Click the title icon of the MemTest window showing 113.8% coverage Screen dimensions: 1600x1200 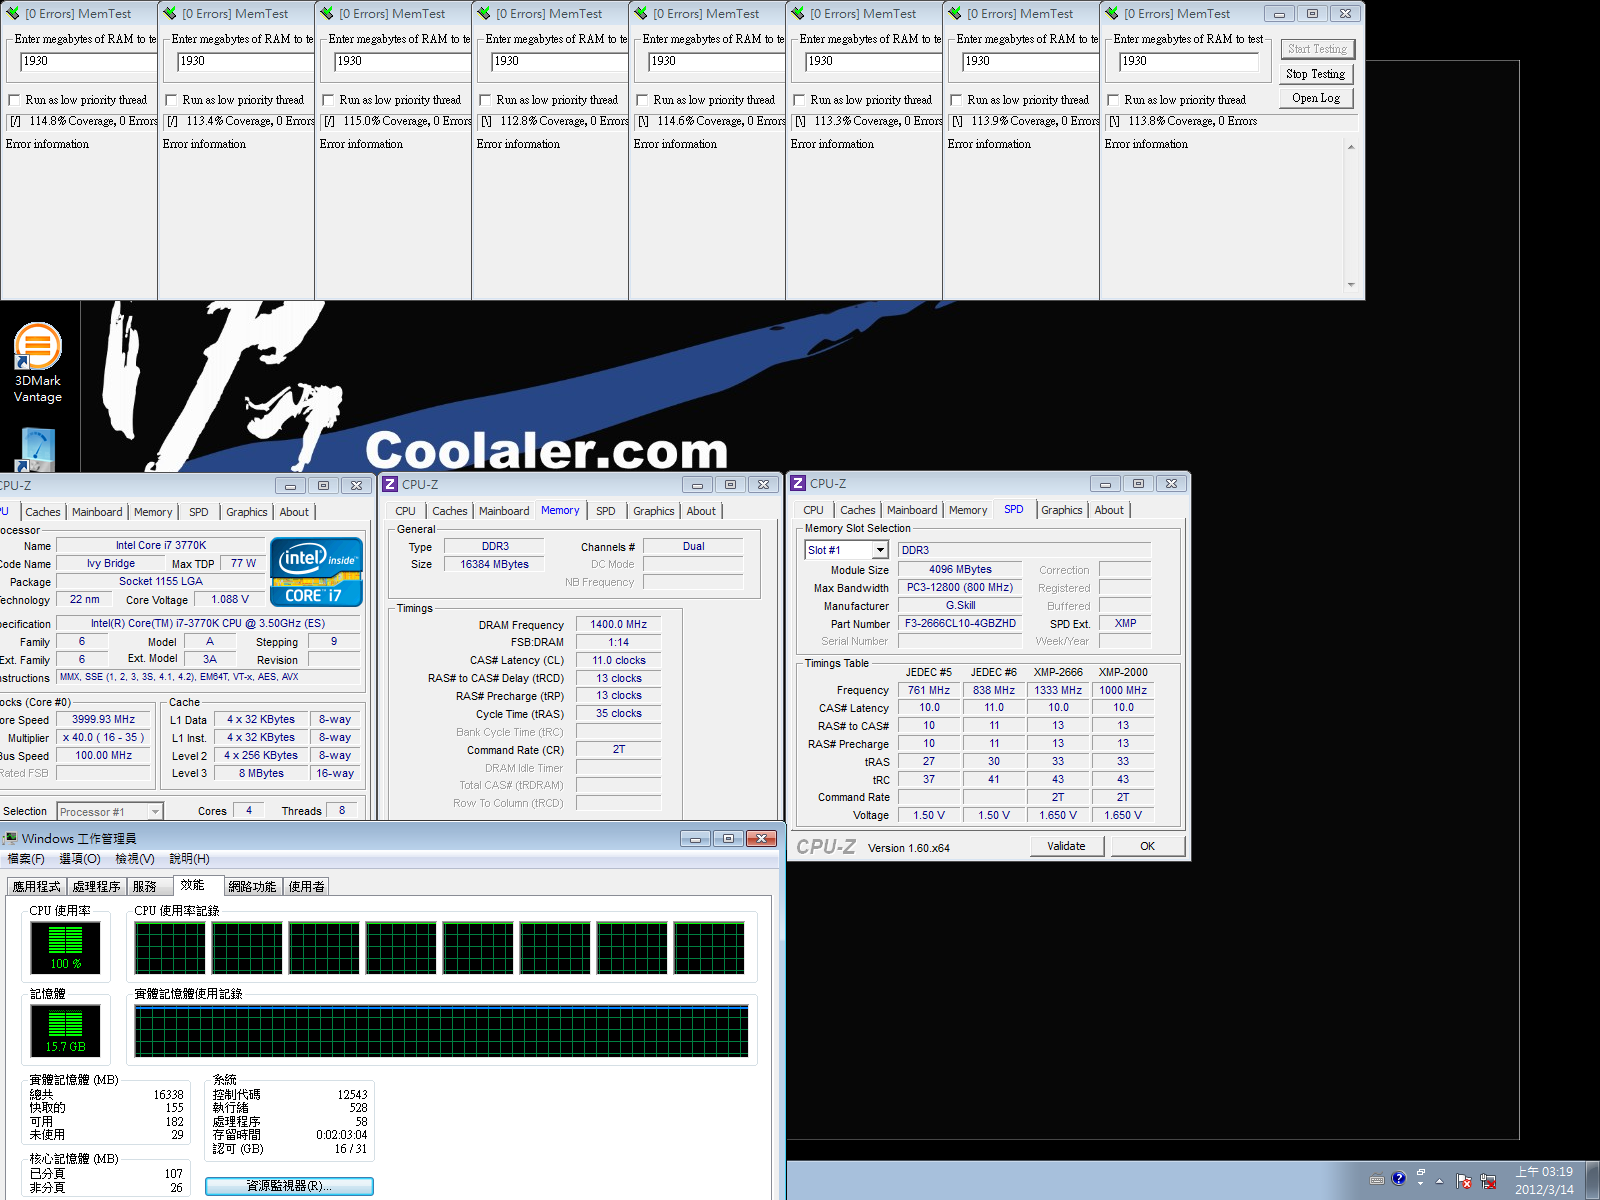[1112, 13]
